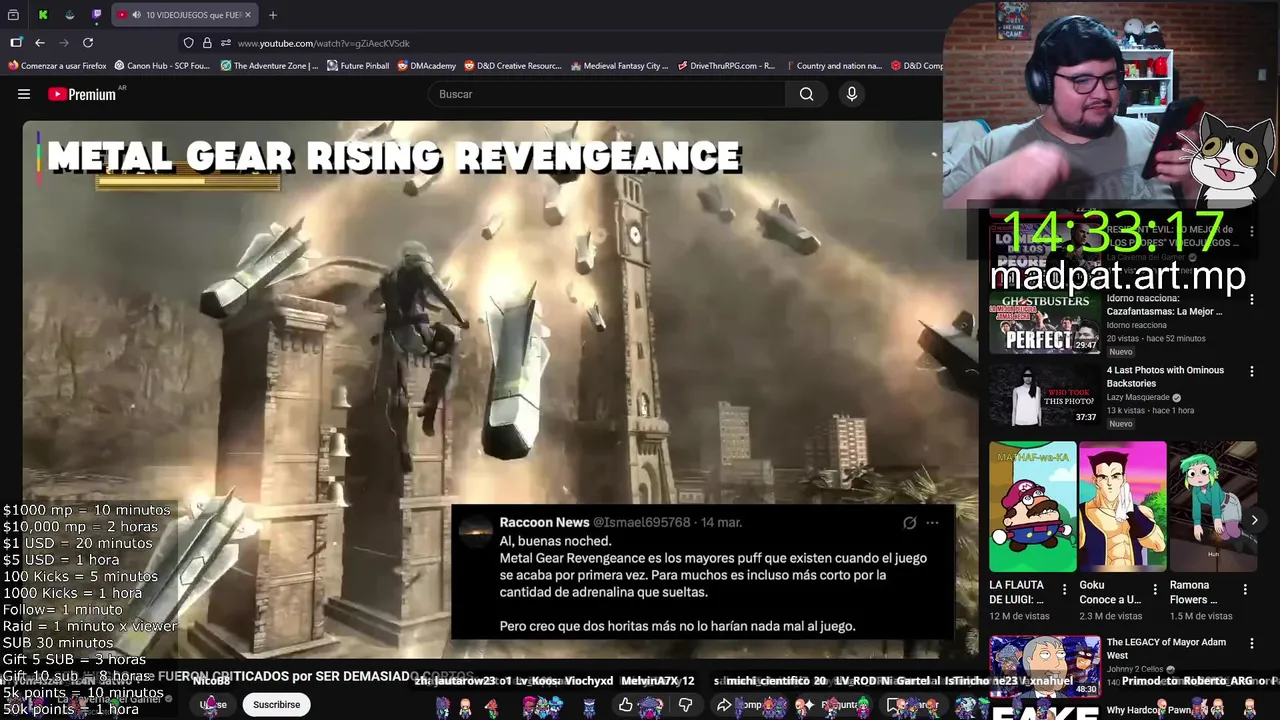Click the Buscar search field

pos(607,94)
